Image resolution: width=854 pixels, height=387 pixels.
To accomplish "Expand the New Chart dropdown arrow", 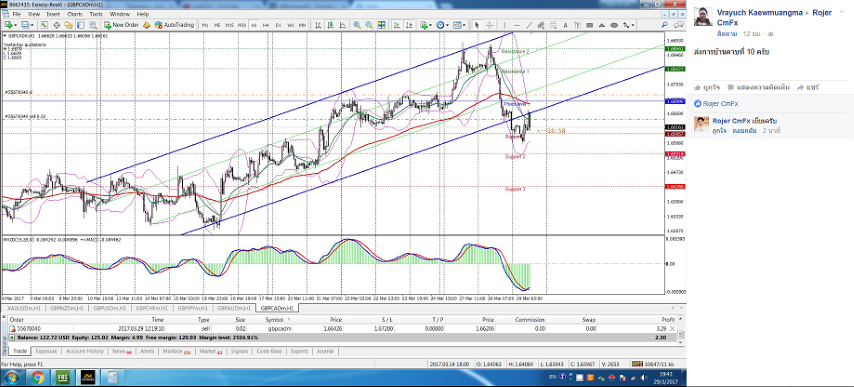I will 16,24.
